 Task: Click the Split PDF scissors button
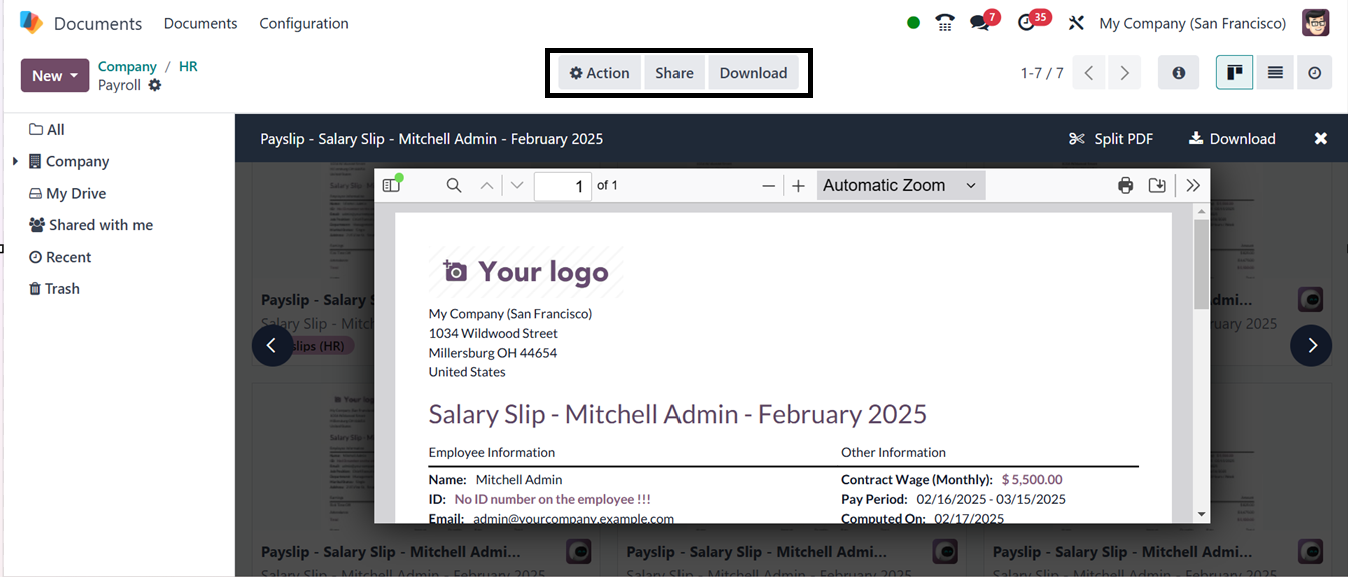pos(1111,139)
